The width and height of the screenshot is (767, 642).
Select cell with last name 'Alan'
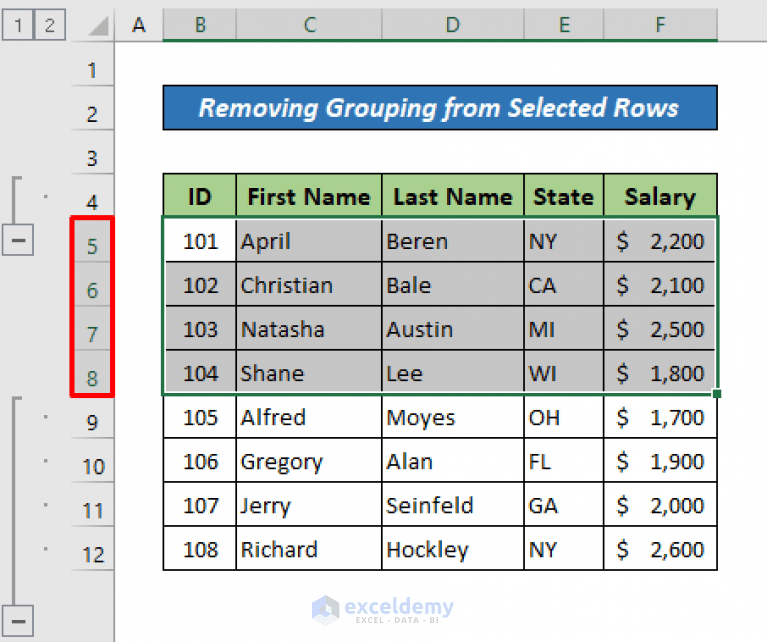click(453, 460)
